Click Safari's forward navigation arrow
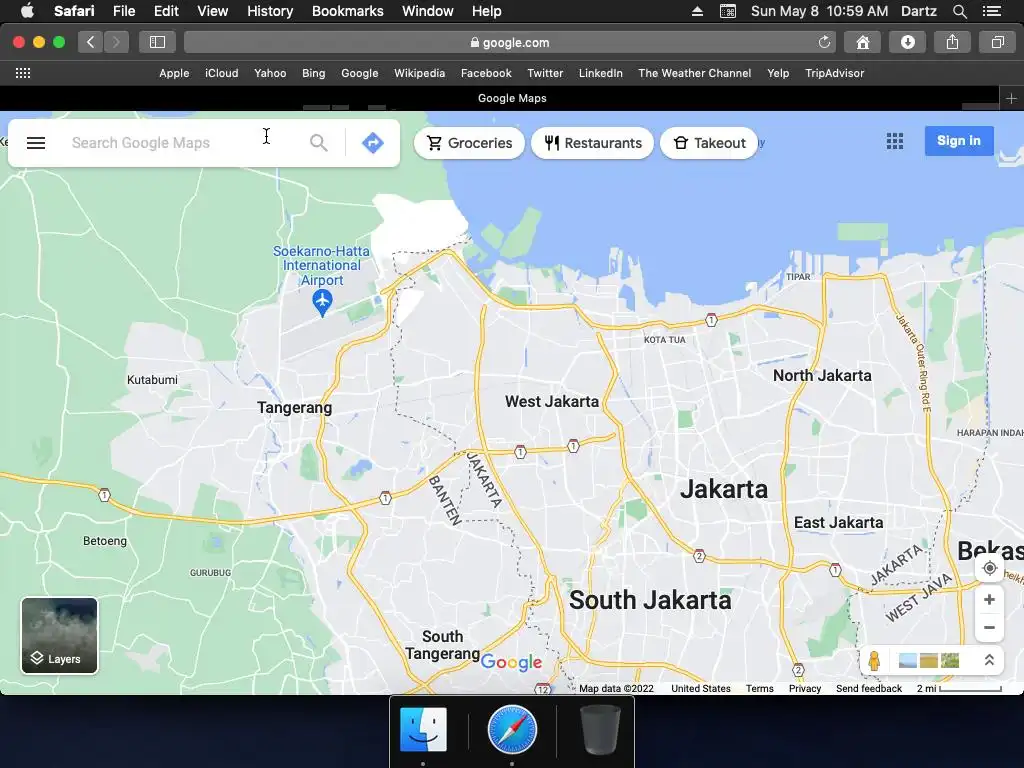 click(x=116, y=42)
